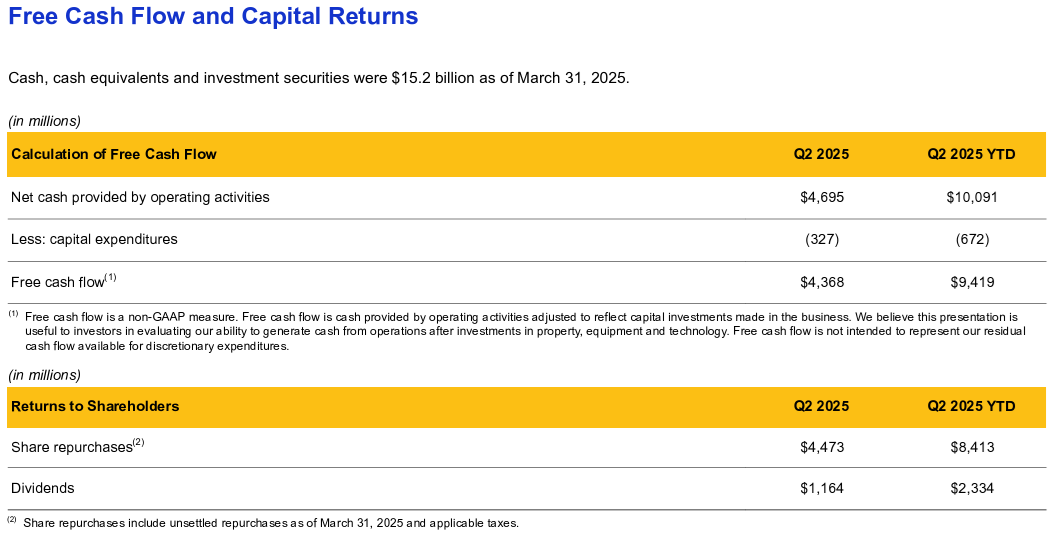Select Net cash provided by operating activities row
This screenshot has height=538, width=1059.
(x=527, y=197)
